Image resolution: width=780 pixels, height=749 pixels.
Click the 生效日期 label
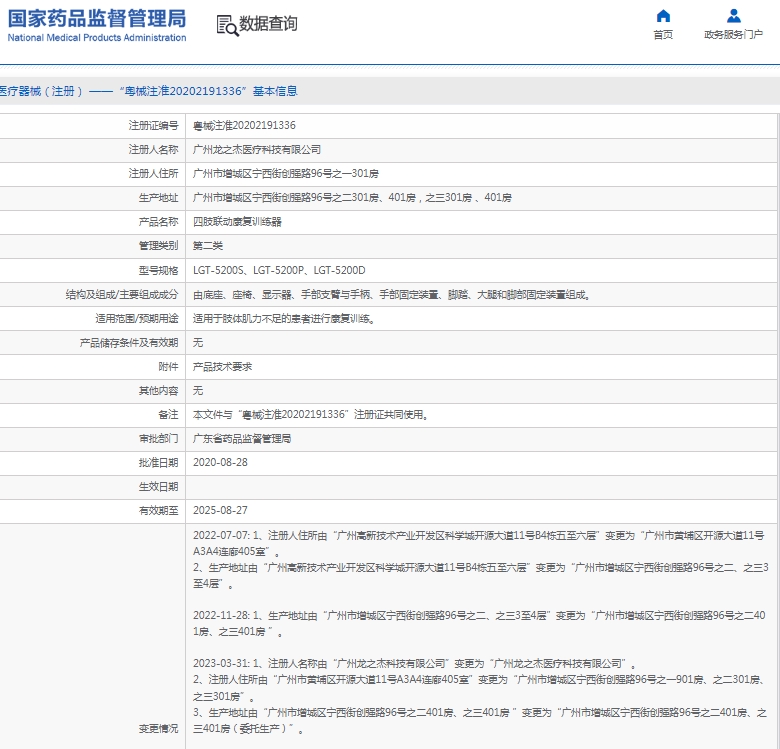[158, 486]
